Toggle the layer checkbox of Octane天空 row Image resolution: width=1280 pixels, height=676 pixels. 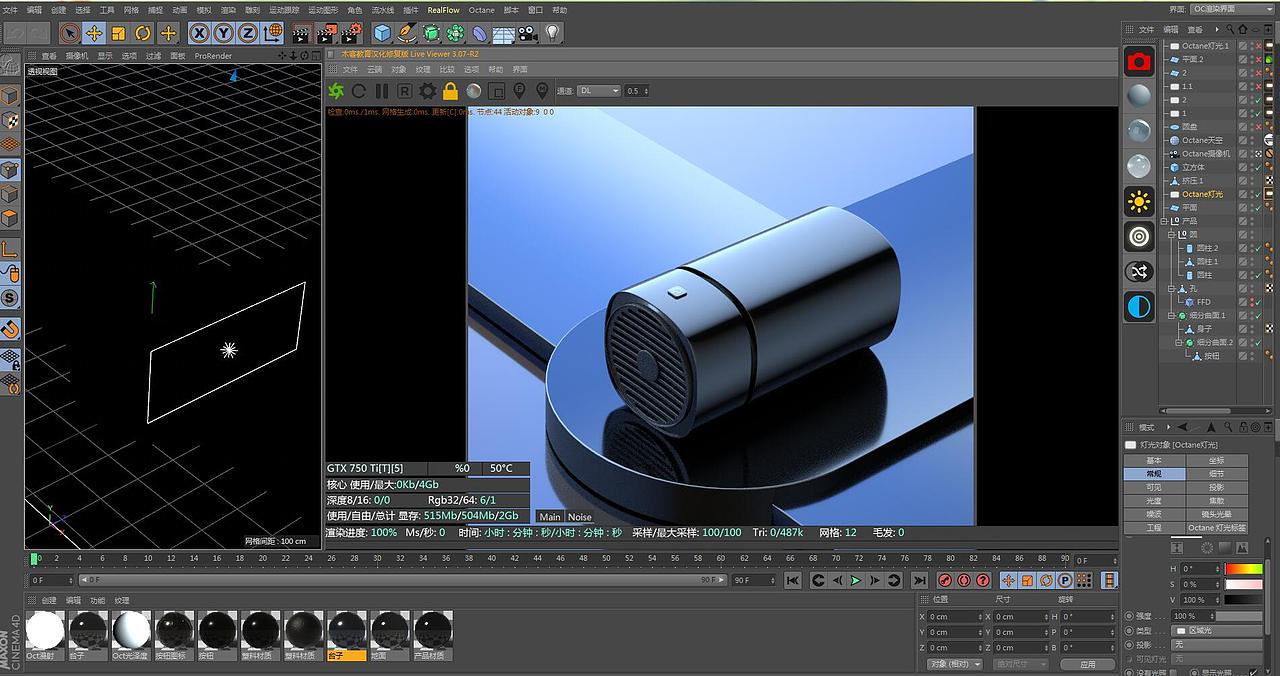pyautogui.click(x=1243, y=140)
